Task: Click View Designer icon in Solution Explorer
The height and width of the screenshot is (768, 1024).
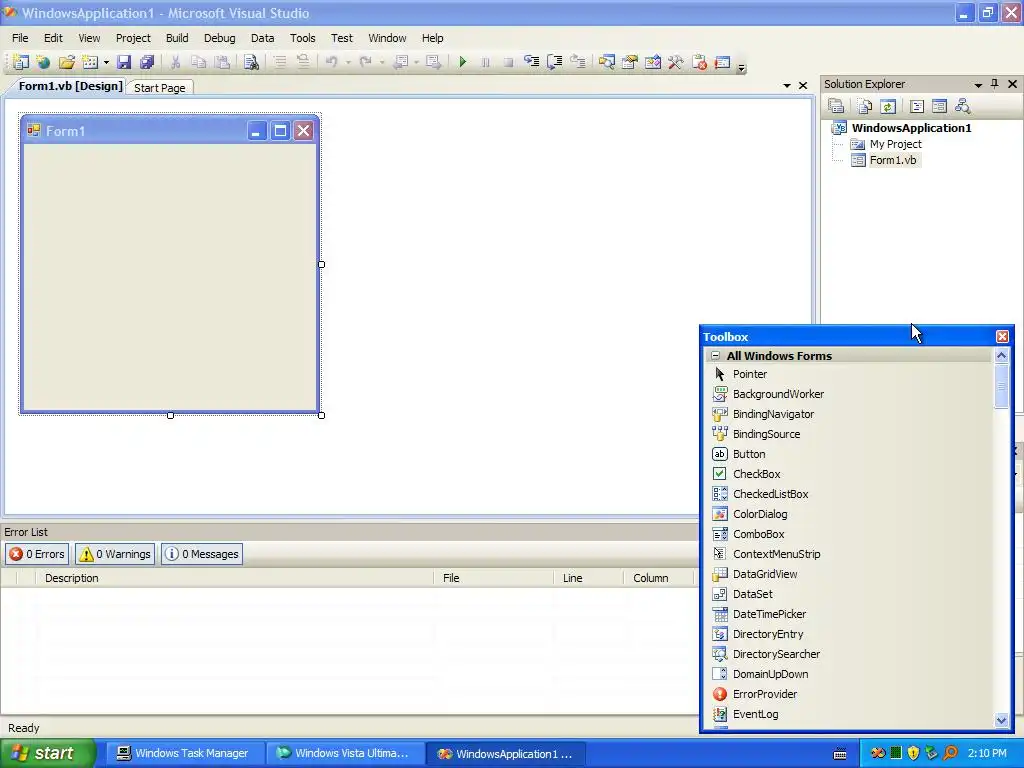Action: [x=939, y=106]
